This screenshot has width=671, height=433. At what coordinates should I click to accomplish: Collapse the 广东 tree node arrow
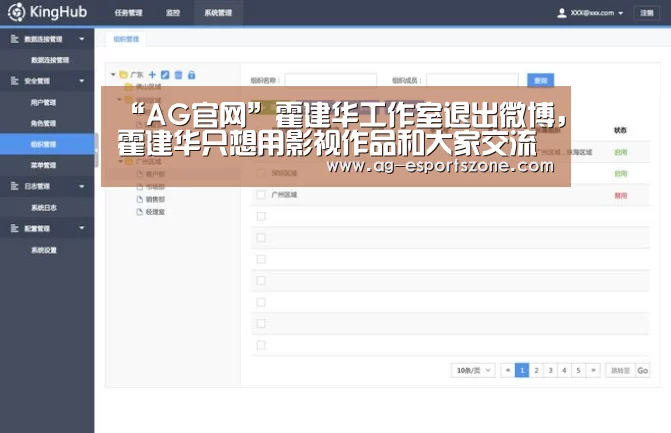113,74
